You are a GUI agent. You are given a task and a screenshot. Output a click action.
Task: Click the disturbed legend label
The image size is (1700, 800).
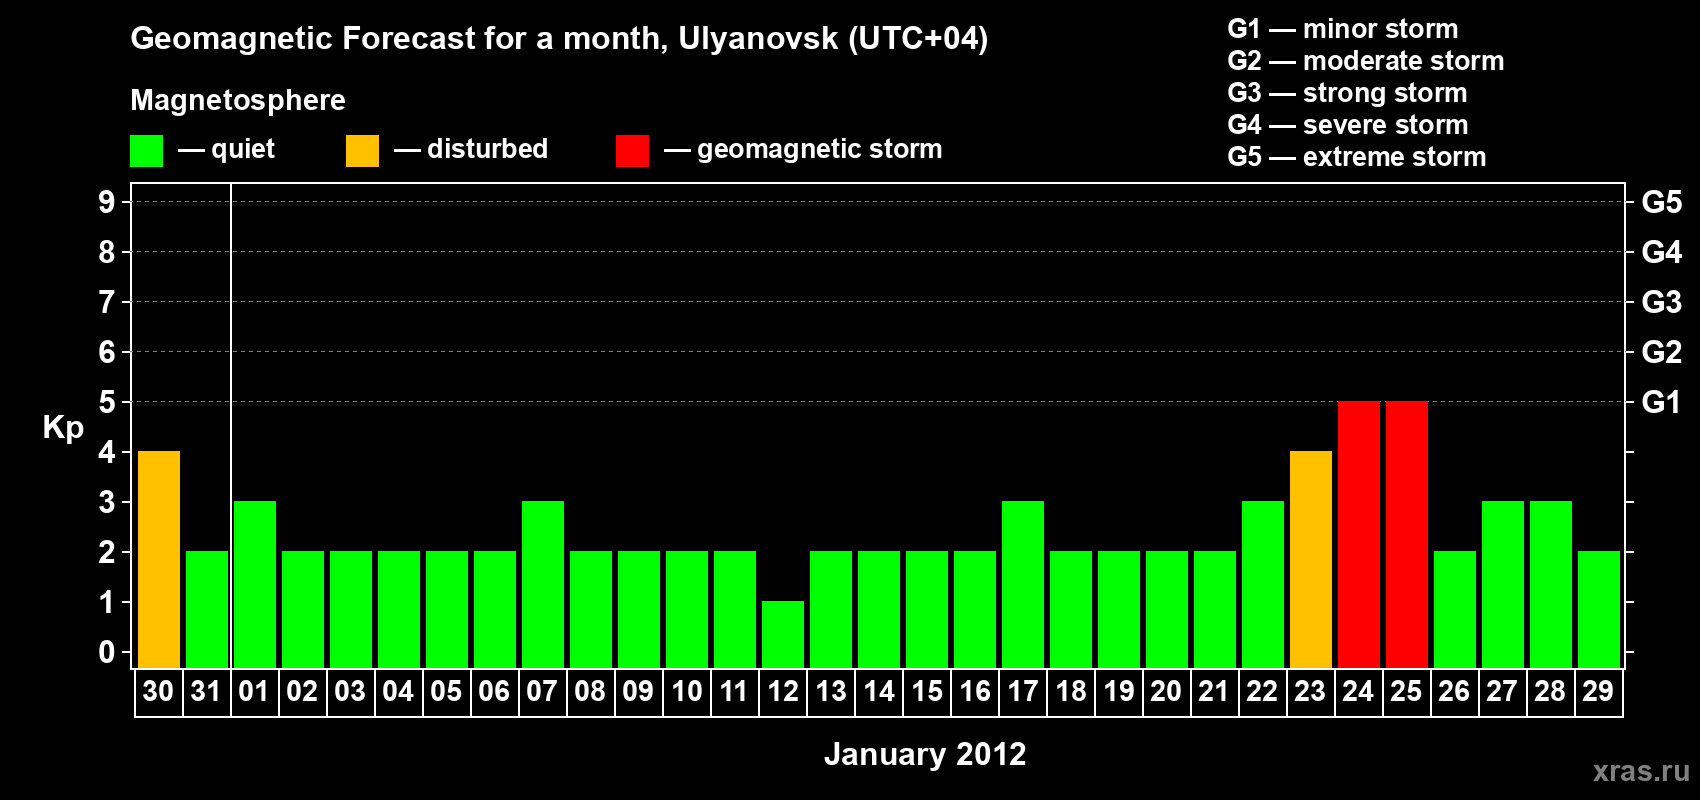487,149
